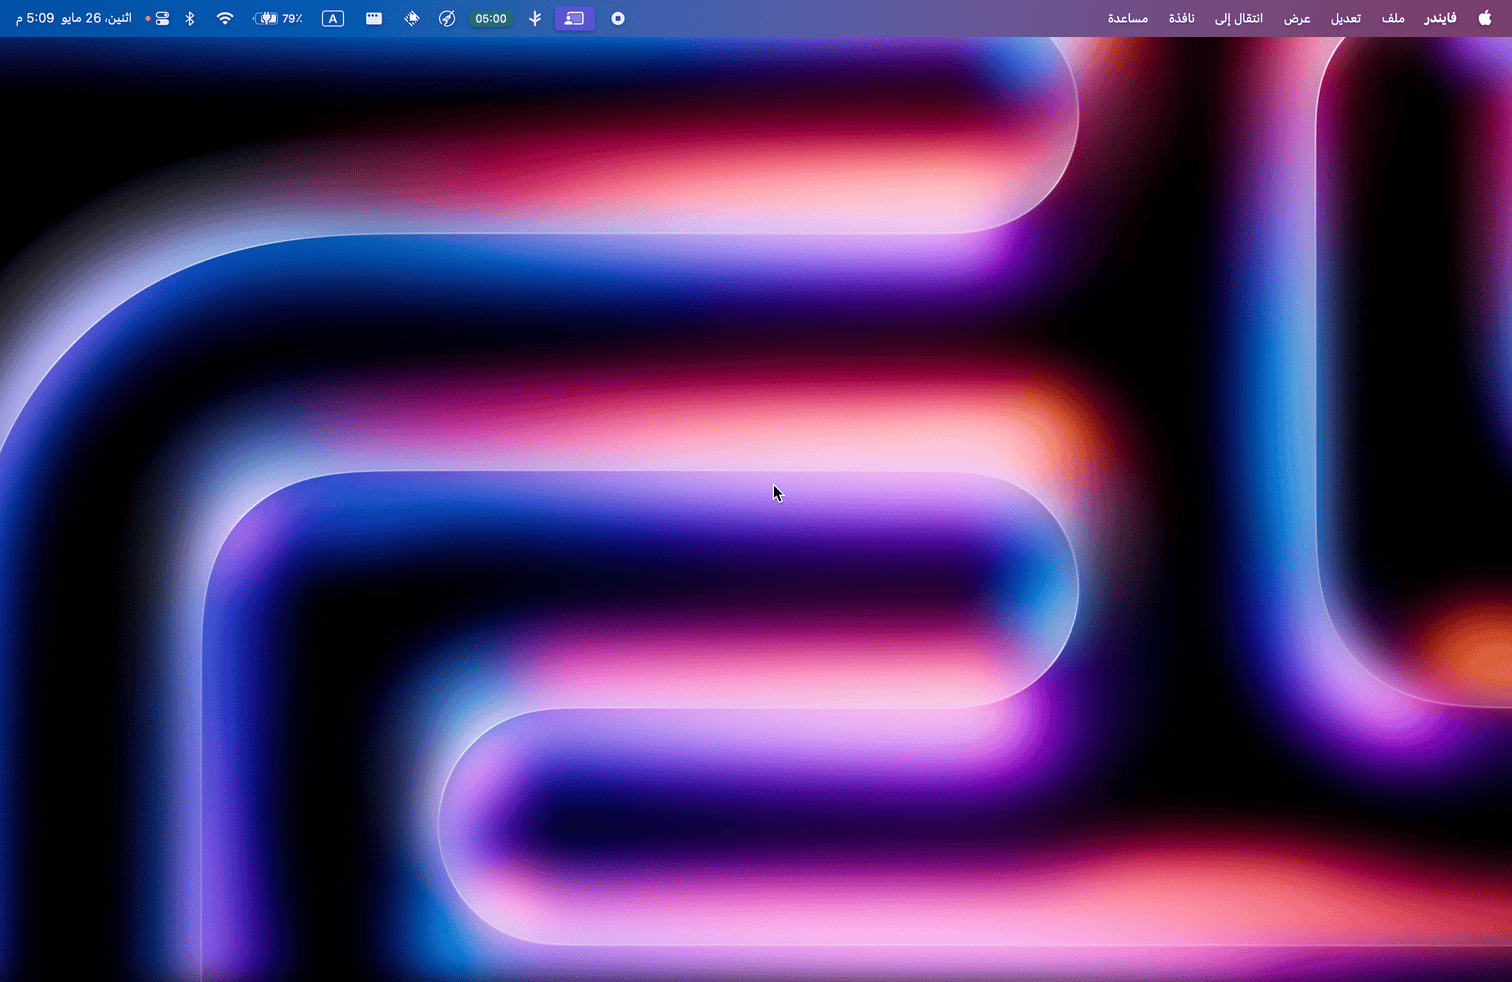Open the Bluetooth status menu
Image resolution: width=1512 pixels, height=982 pixels.
click(x=190, y=18)
